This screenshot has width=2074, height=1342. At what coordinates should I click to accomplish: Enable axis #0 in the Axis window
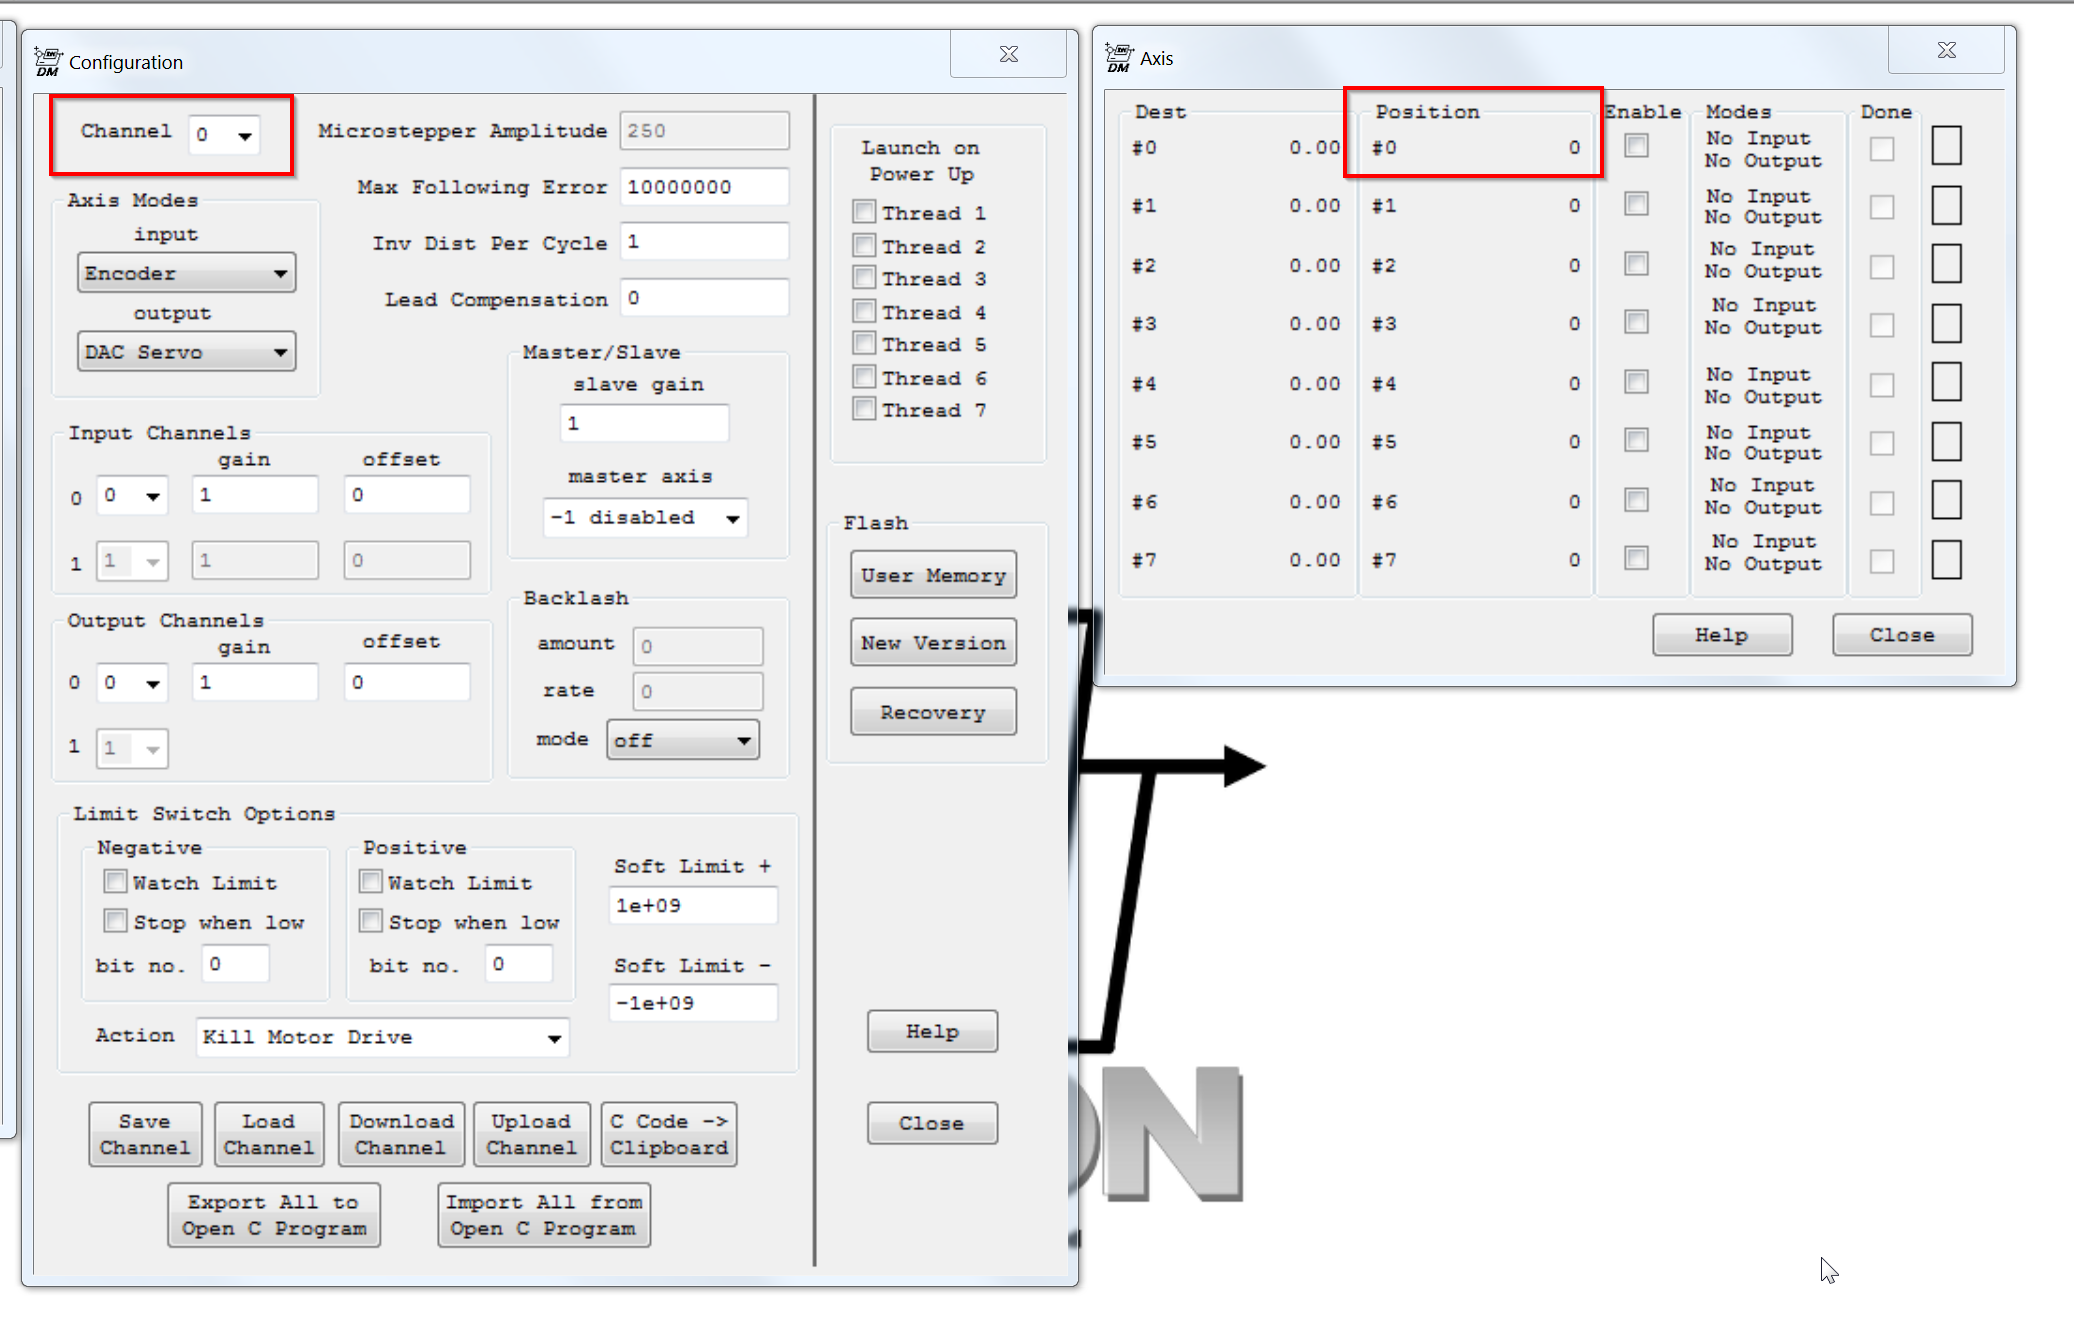pyautogui.click(x=1636, y=146)
